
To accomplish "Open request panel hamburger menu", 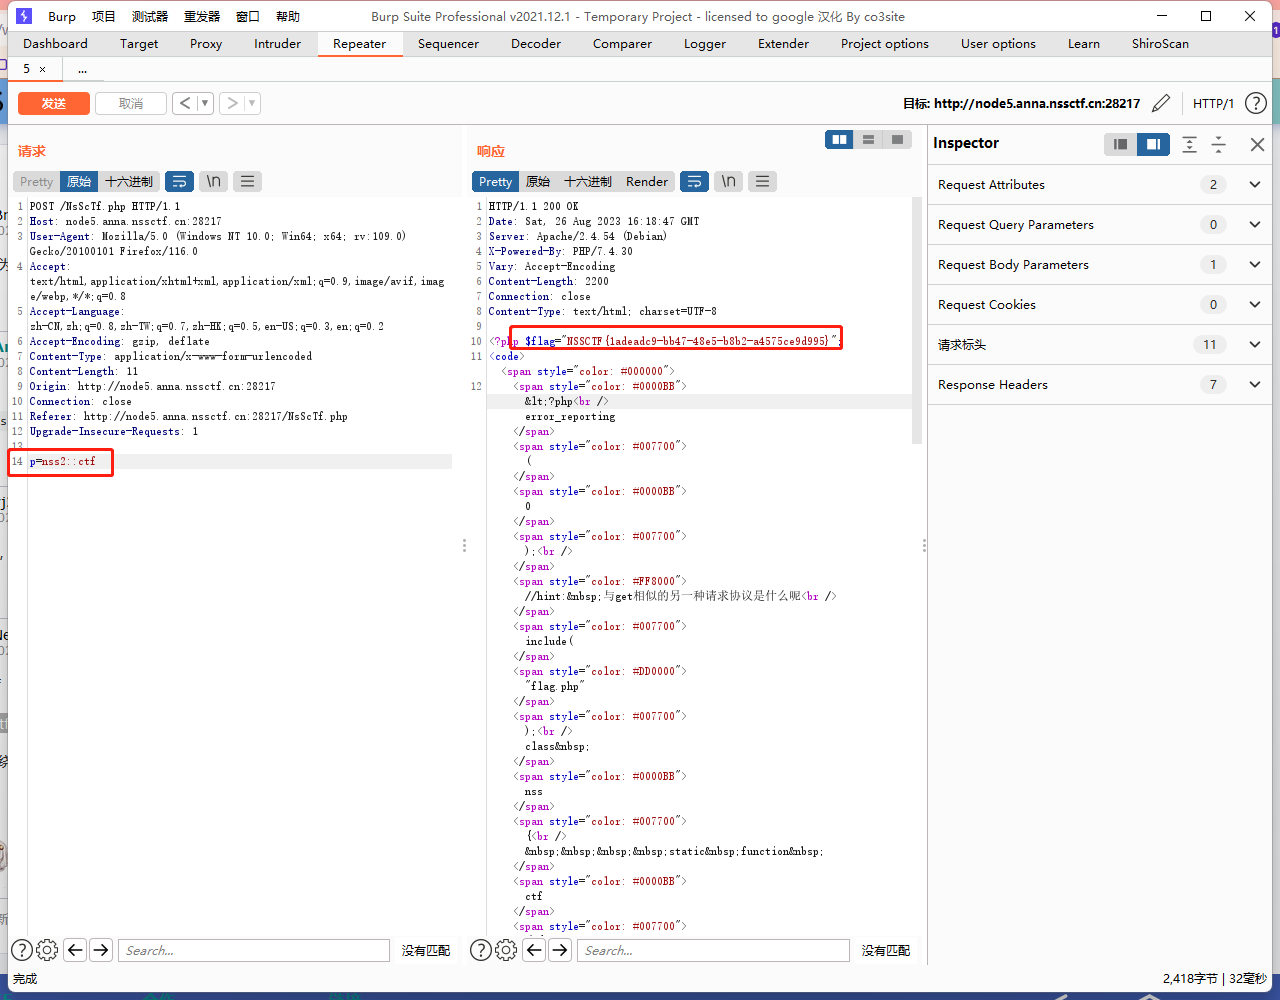I will [248, 181].
